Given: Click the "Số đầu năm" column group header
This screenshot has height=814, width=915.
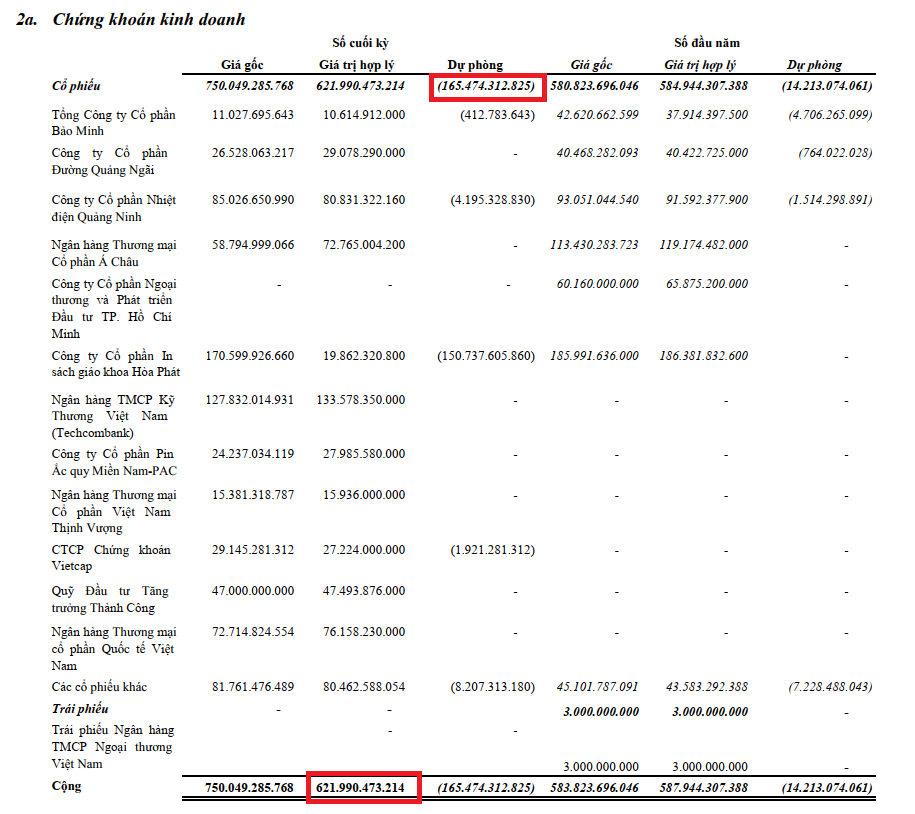Looking at the screenshot, I should point(706,43).
